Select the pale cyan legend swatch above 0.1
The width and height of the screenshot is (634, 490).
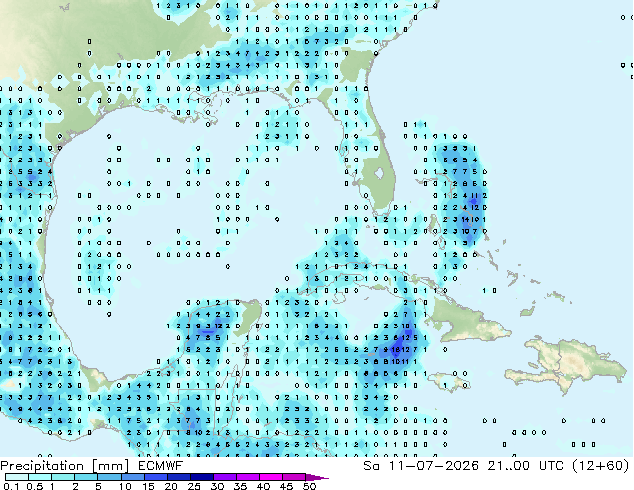[17, 477]
